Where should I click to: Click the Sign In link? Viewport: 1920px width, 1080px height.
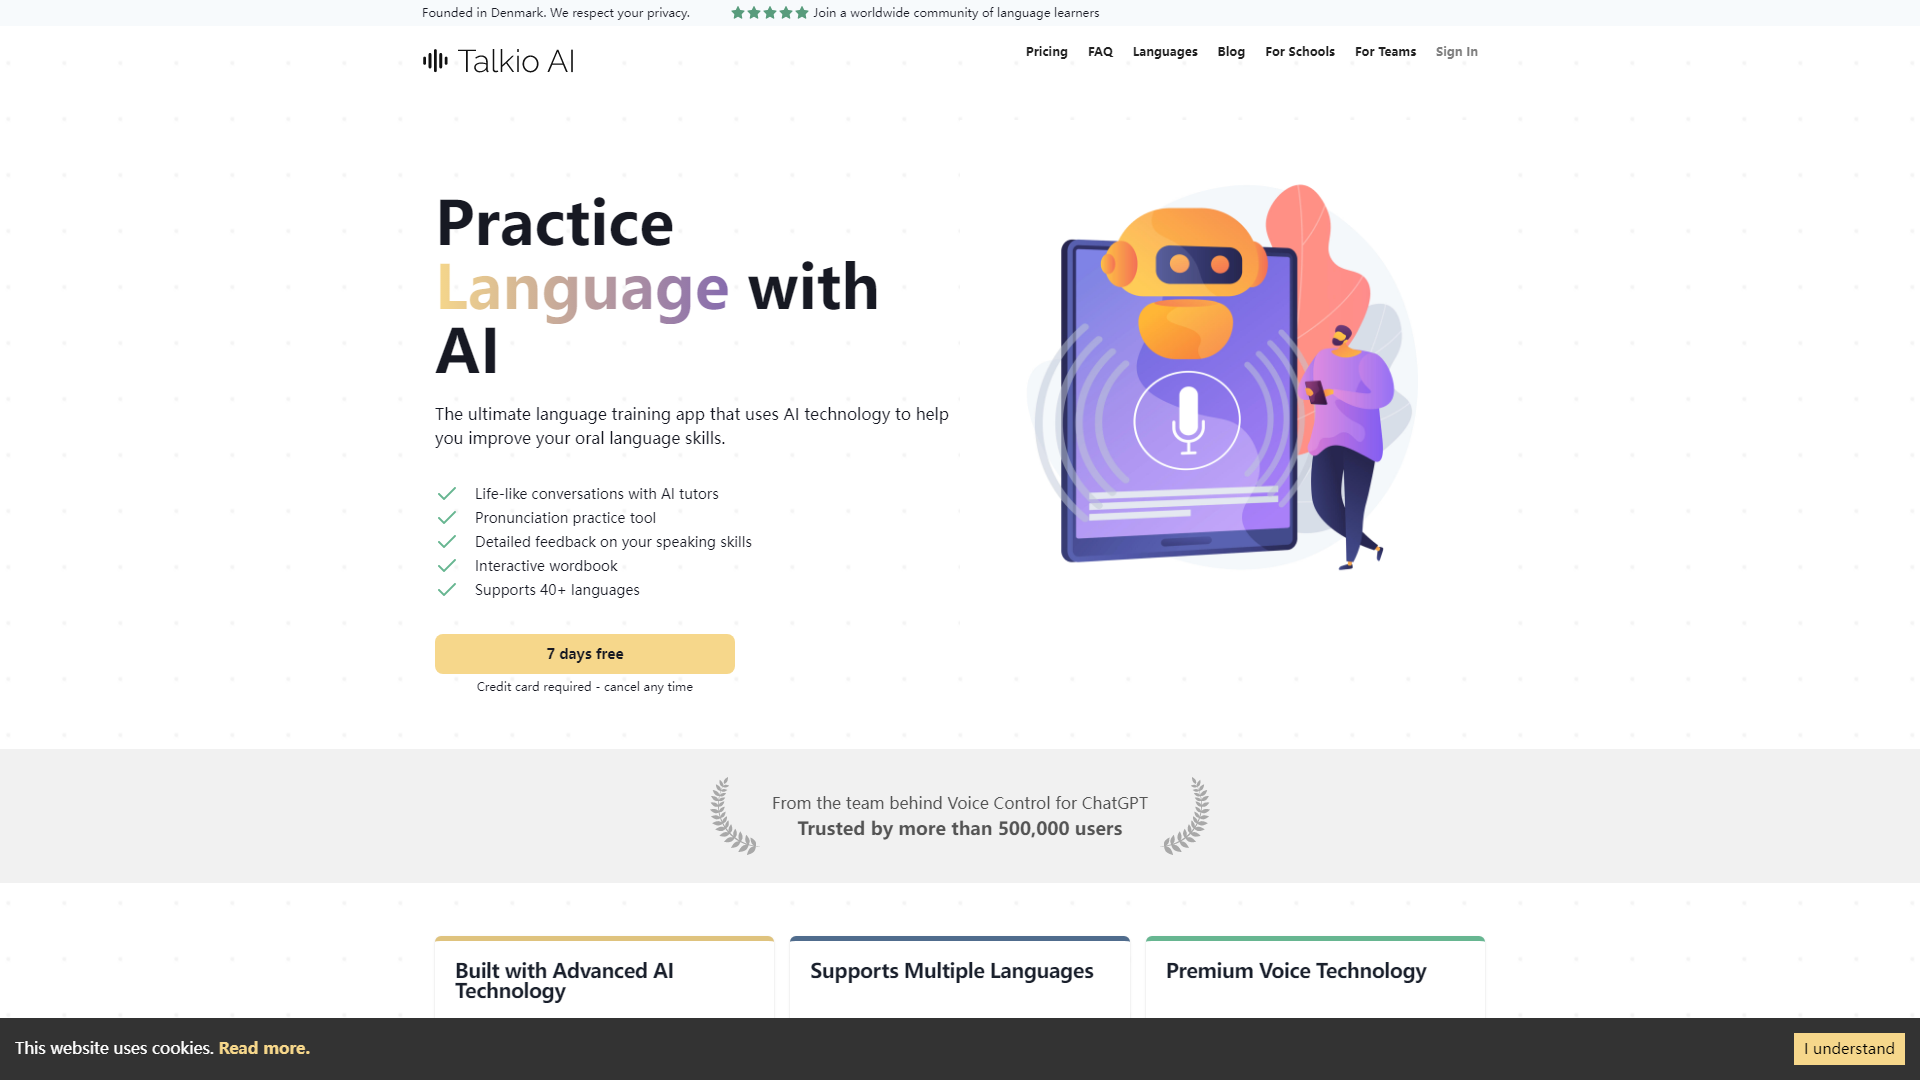[x=1456, y=51]
